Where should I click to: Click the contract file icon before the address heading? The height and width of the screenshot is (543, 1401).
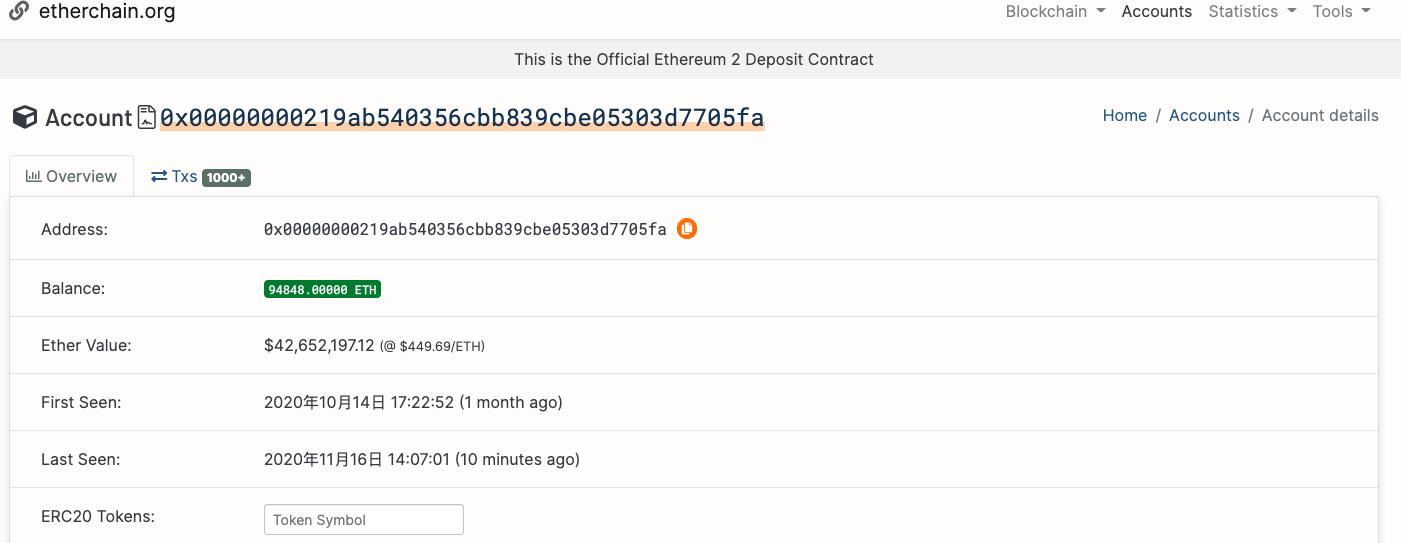coord(147,117)
